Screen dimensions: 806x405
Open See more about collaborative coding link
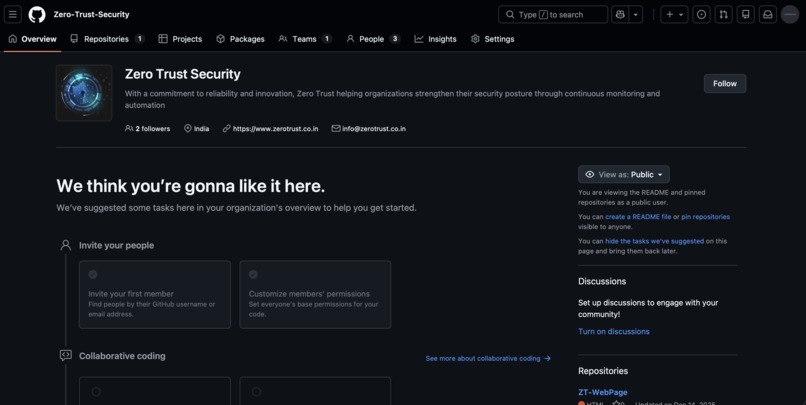[488, 358]
